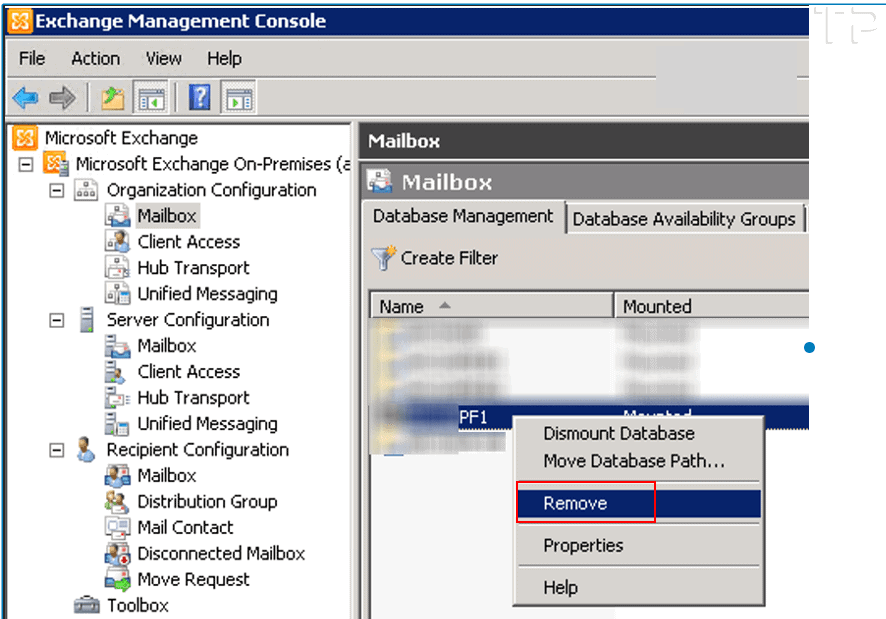Click the Client Access icon under Organization Configuration

coord(118,241)
